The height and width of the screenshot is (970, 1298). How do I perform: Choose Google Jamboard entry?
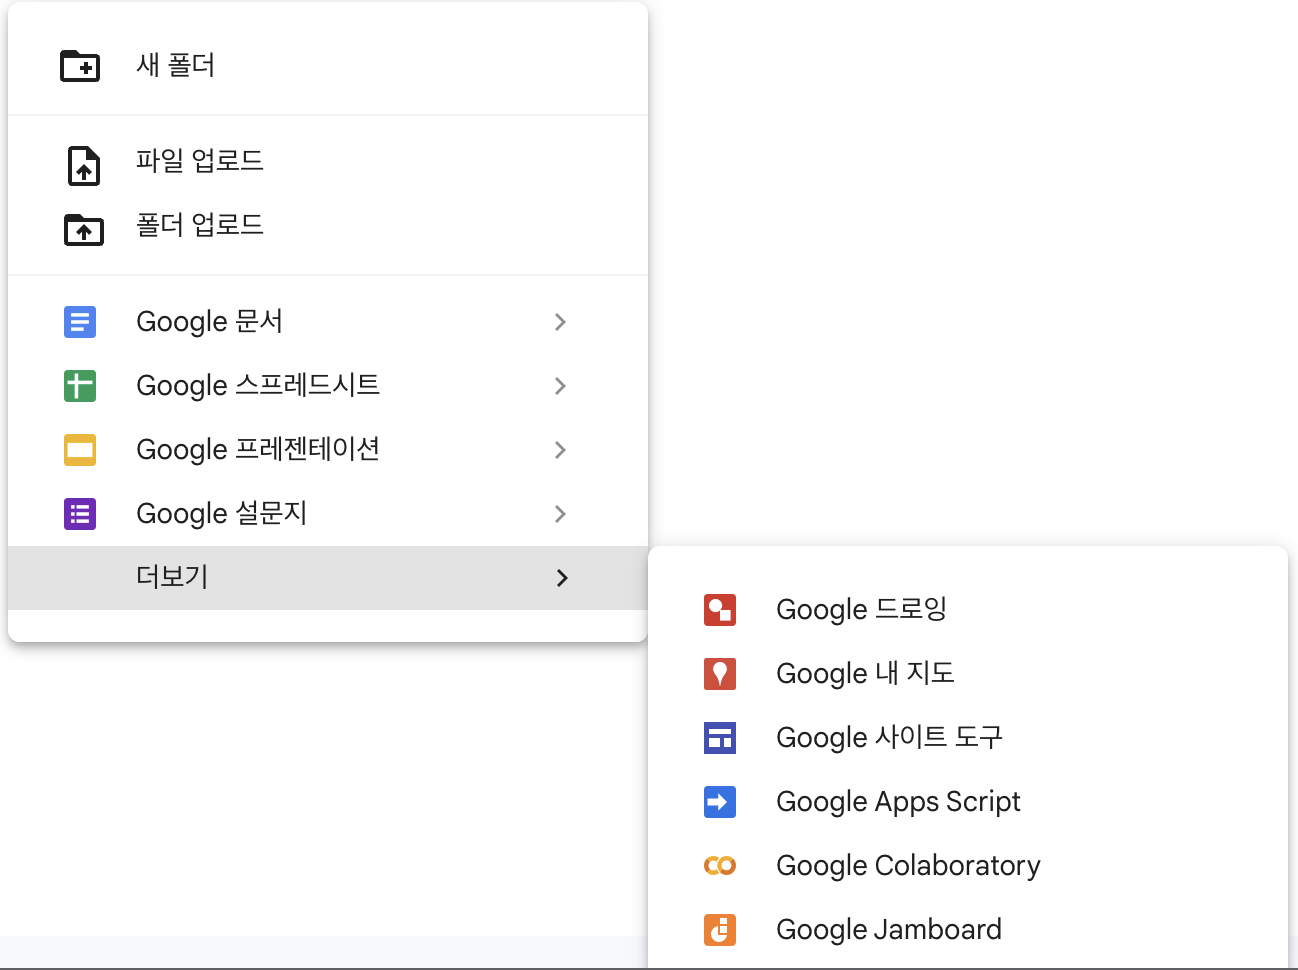coord(968,930)
